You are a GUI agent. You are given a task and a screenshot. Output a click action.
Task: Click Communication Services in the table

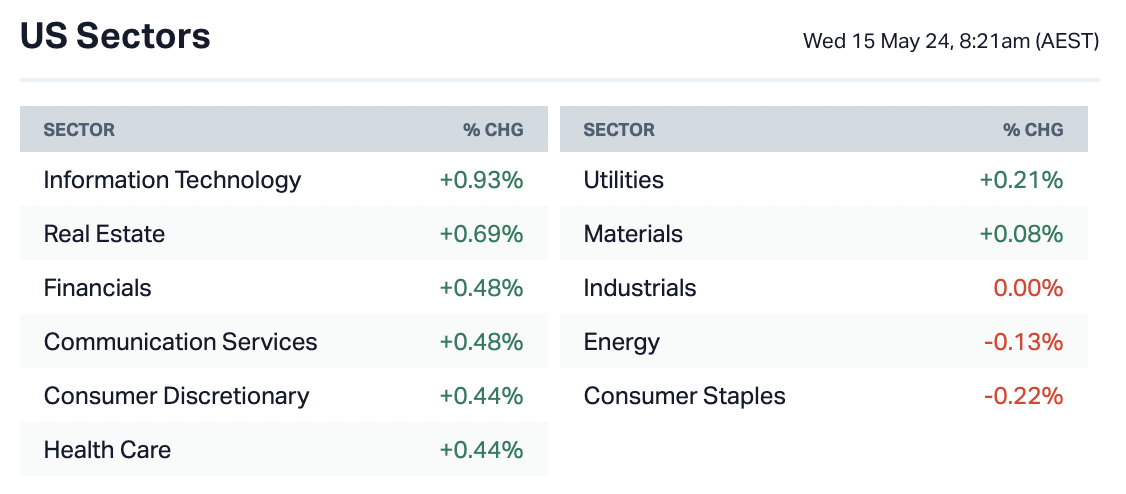180,342
